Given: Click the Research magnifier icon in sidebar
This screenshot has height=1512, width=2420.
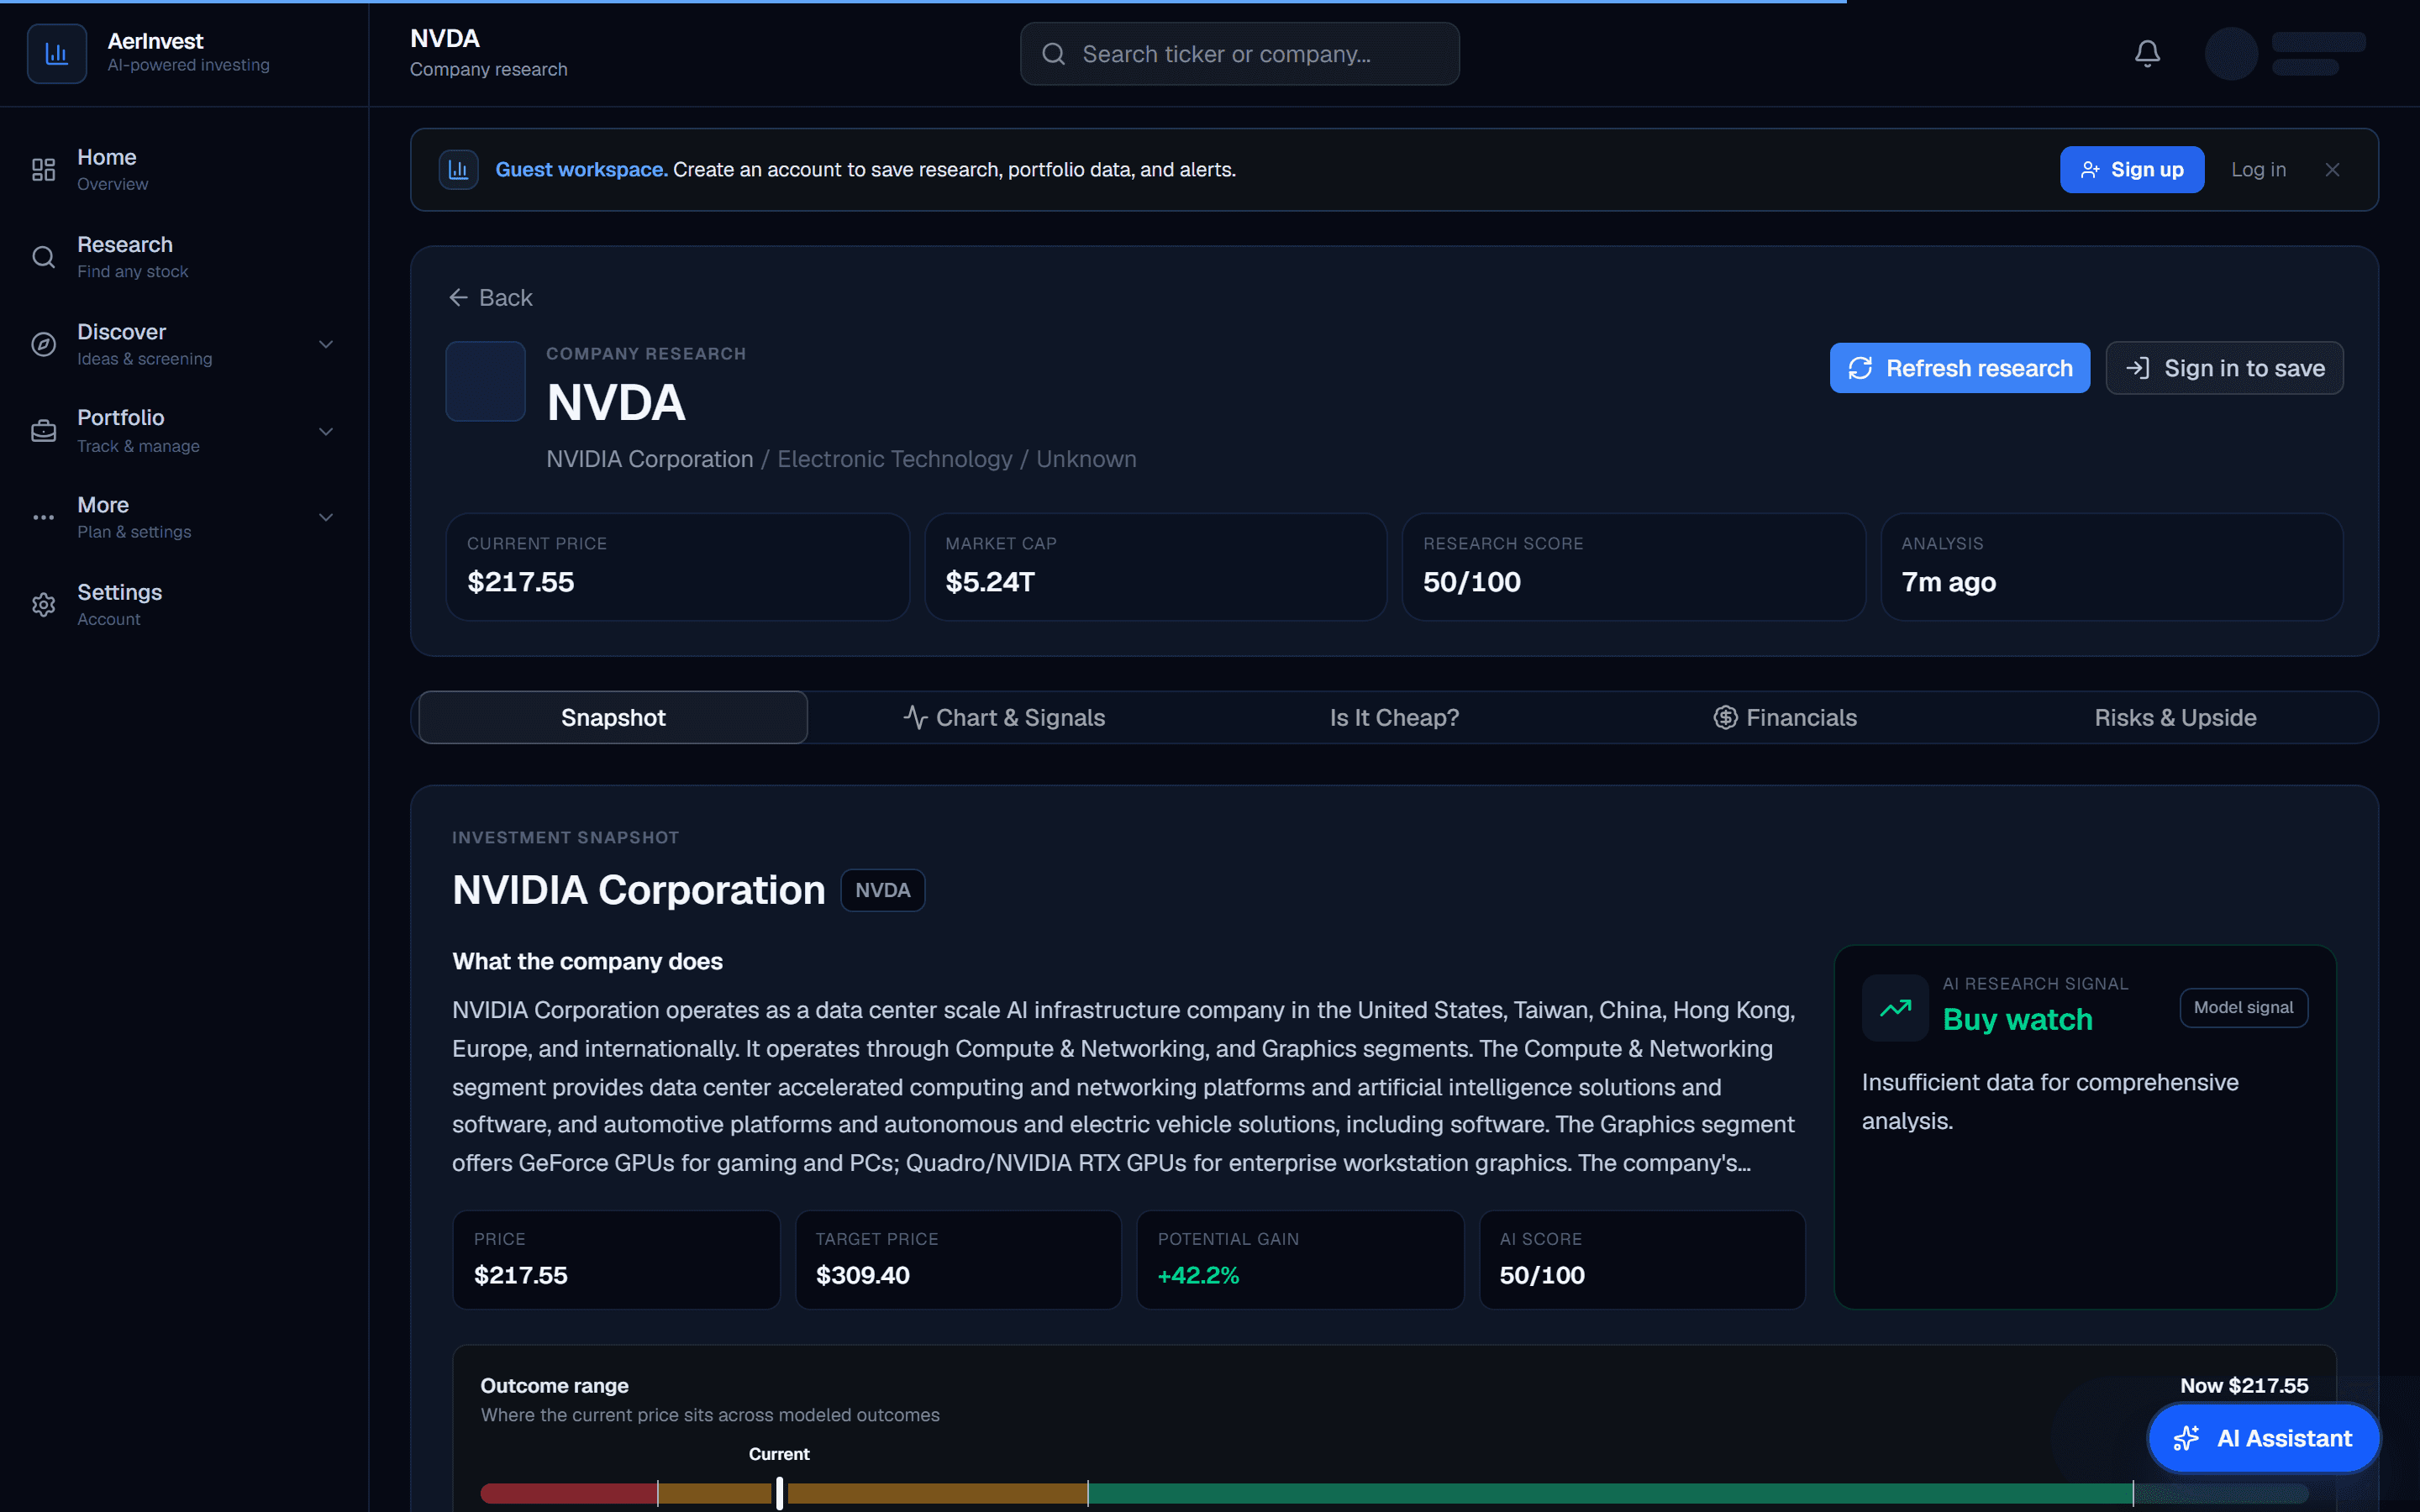Looking at the screenshot, I should point(43,257).
